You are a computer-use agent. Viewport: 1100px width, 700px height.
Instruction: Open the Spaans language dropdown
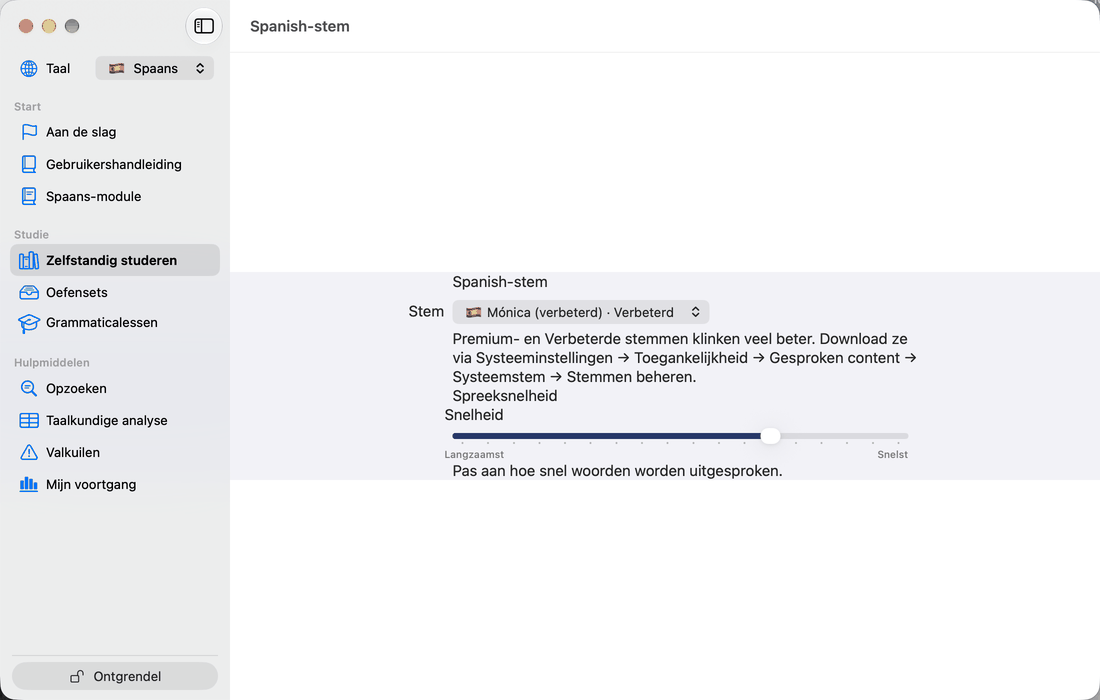click(x=154, y=68)
